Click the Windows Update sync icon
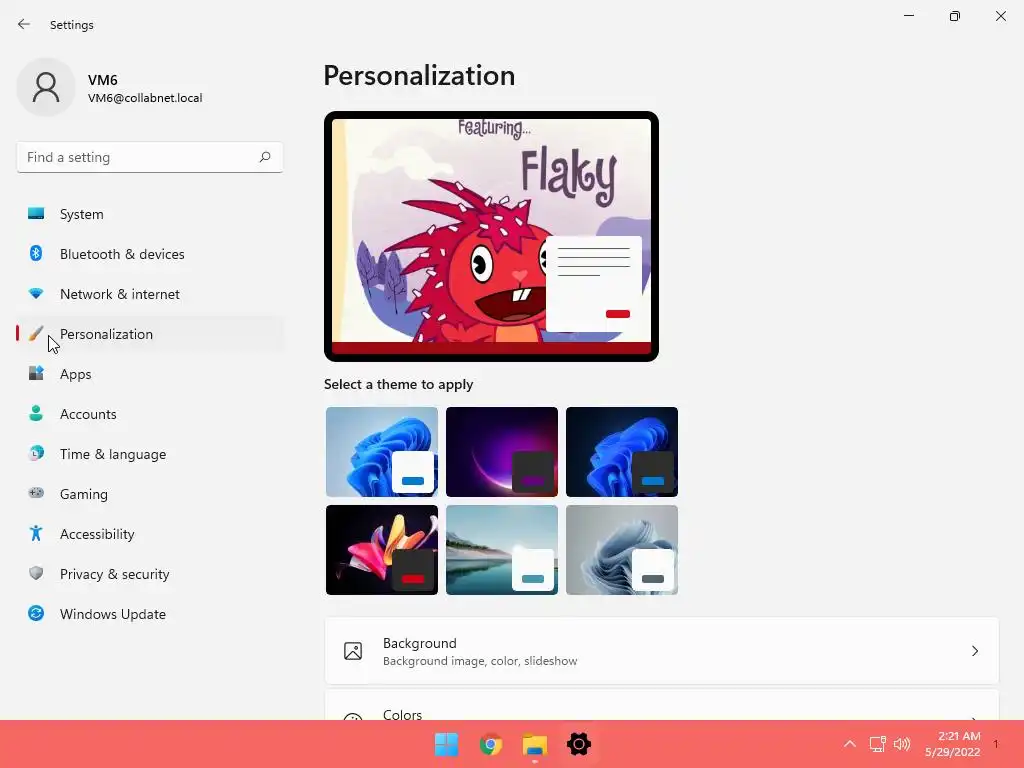 point(36,613)
